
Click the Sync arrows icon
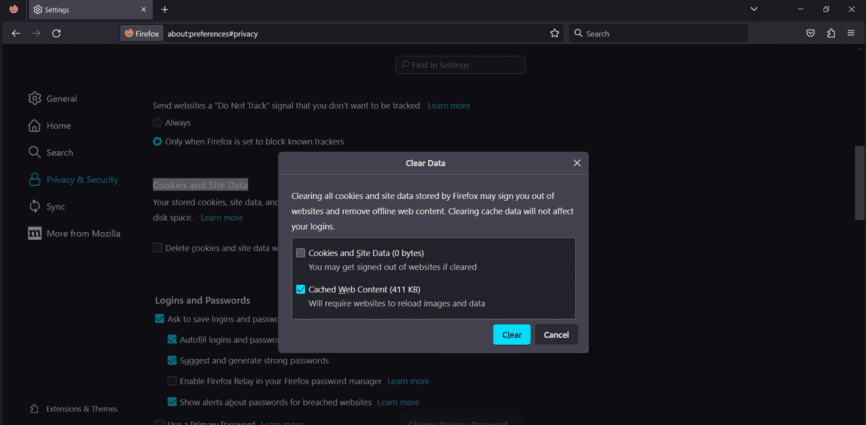pyautogui.click(x=34, y=206)
